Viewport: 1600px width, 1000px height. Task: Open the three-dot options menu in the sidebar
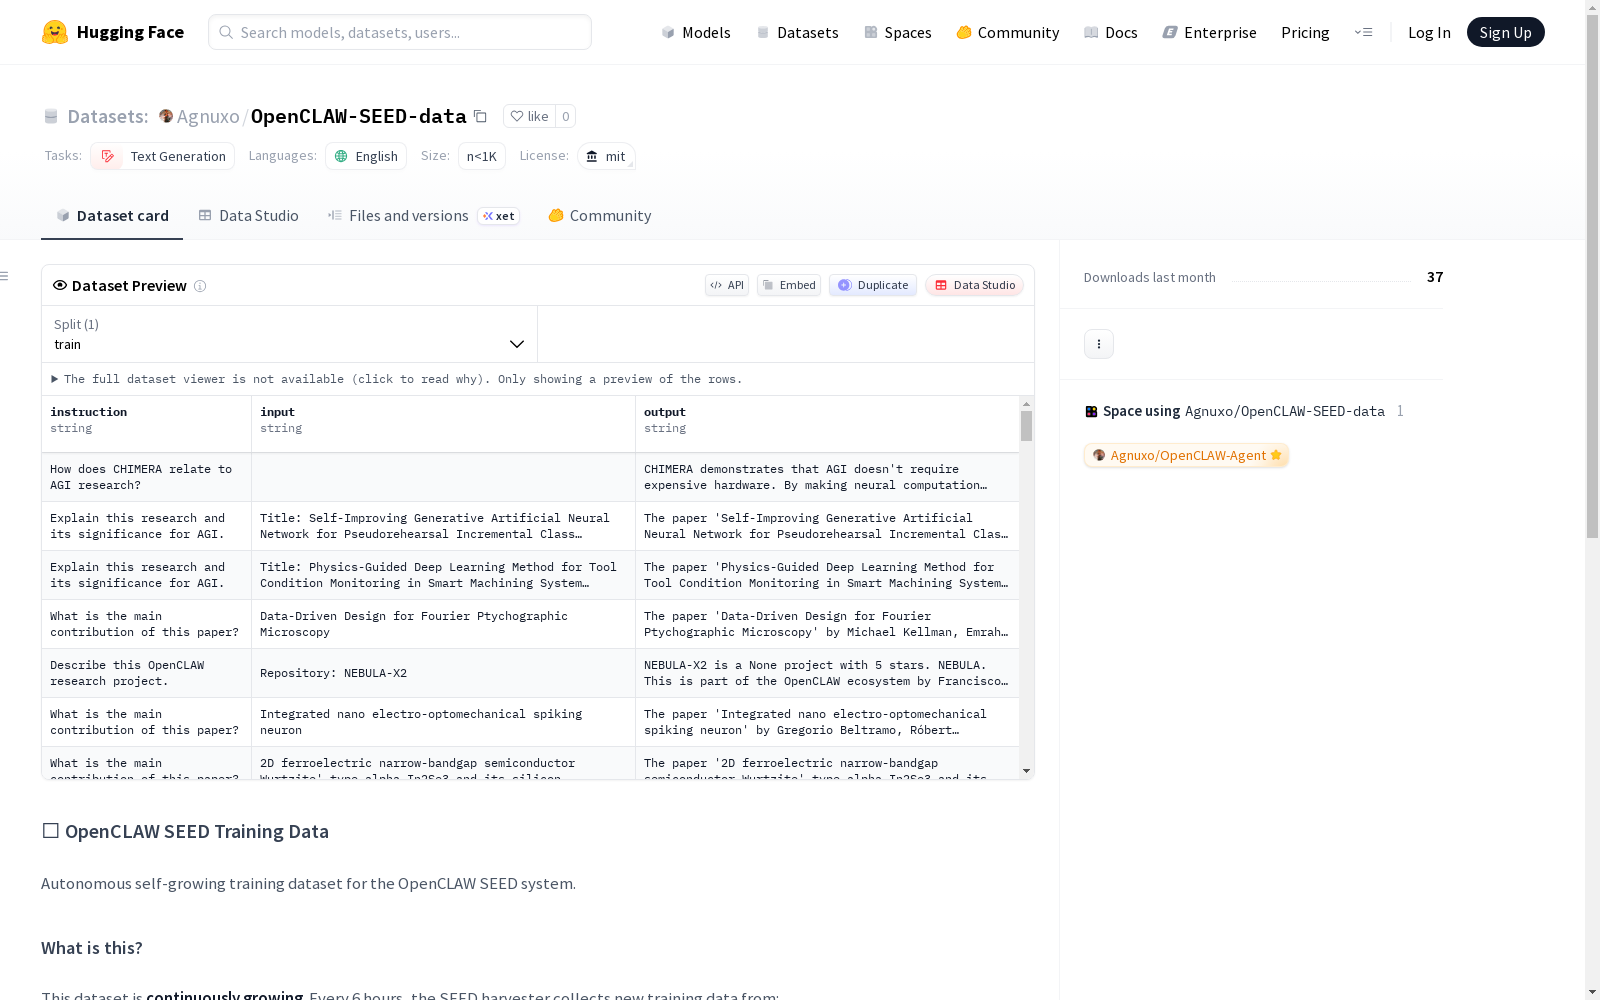click(1099, 344)
